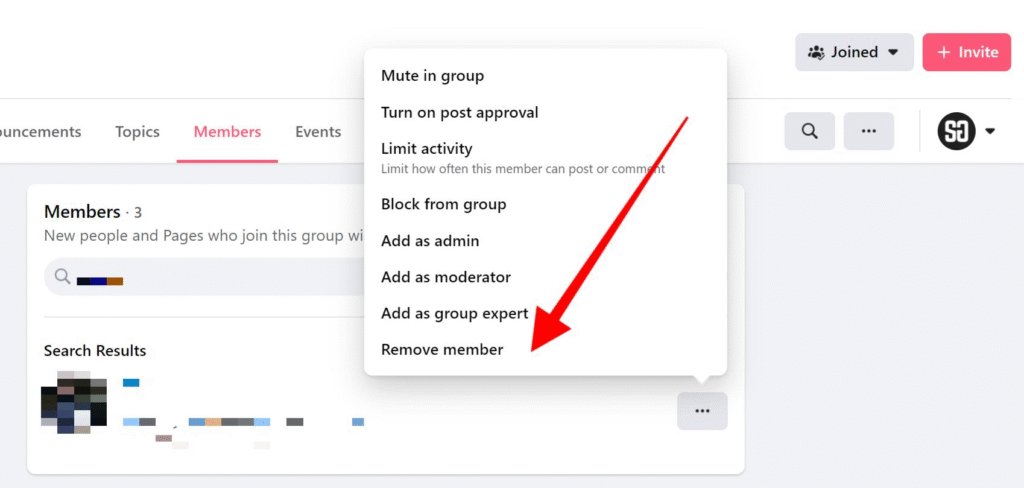Switch to the Topics tab
The height and width of the screenshot is (488, 1024).
point(137,132)
